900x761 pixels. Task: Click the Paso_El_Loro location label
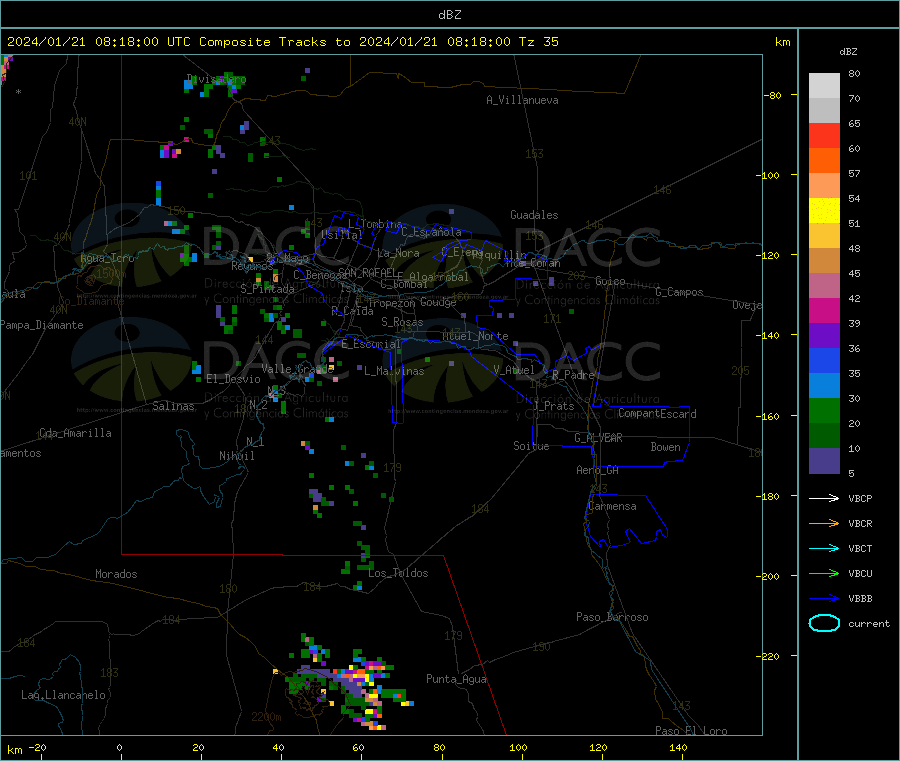(x=691, y=731)
